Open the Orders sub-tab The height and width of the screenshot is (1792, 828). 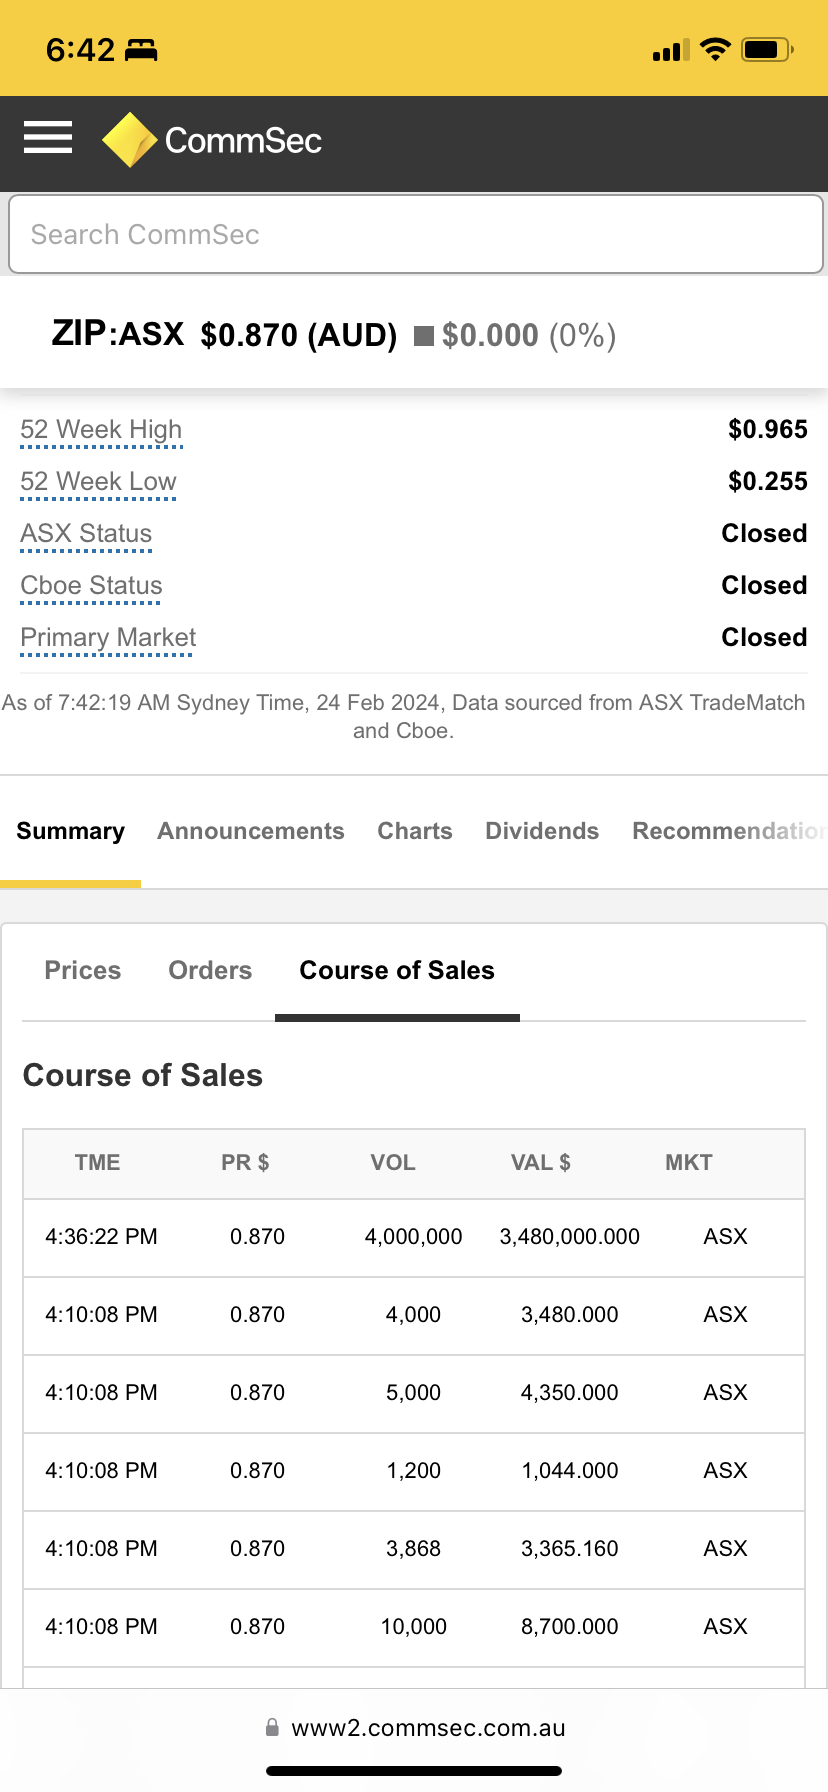210,970
